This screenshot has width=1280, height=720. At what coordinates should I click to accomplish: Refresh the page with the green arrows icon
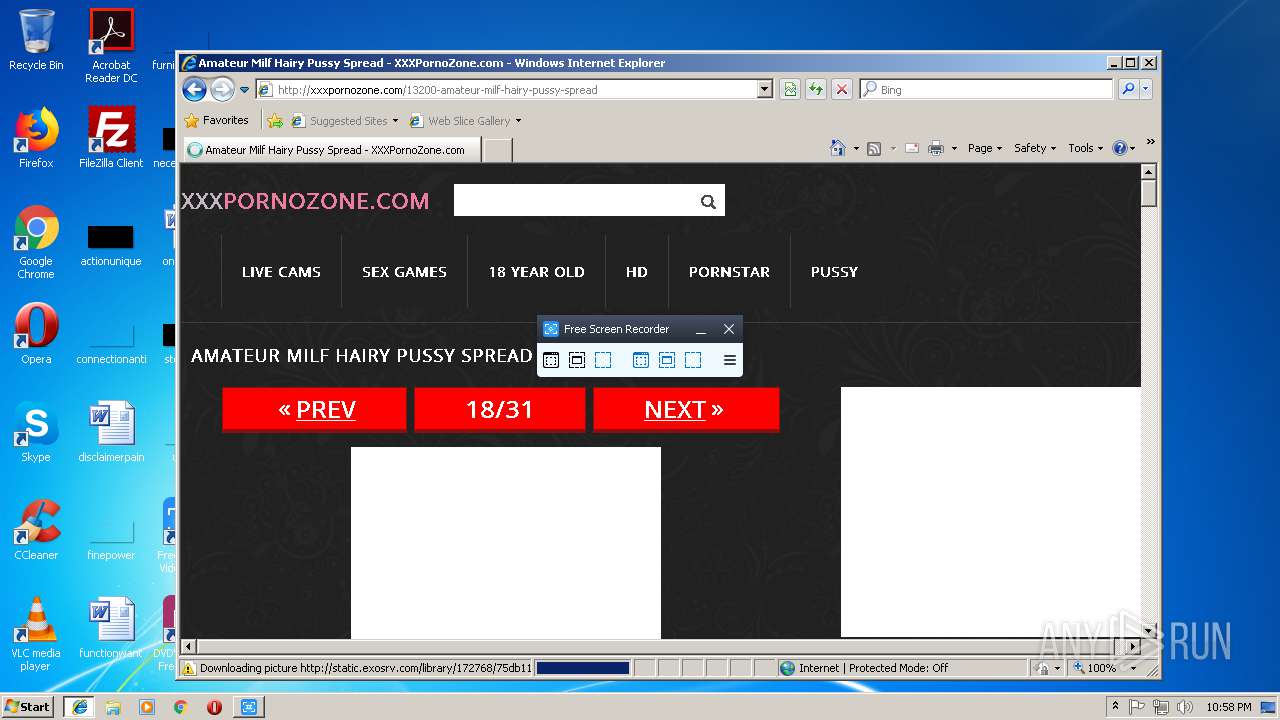[x=816, y=90]
